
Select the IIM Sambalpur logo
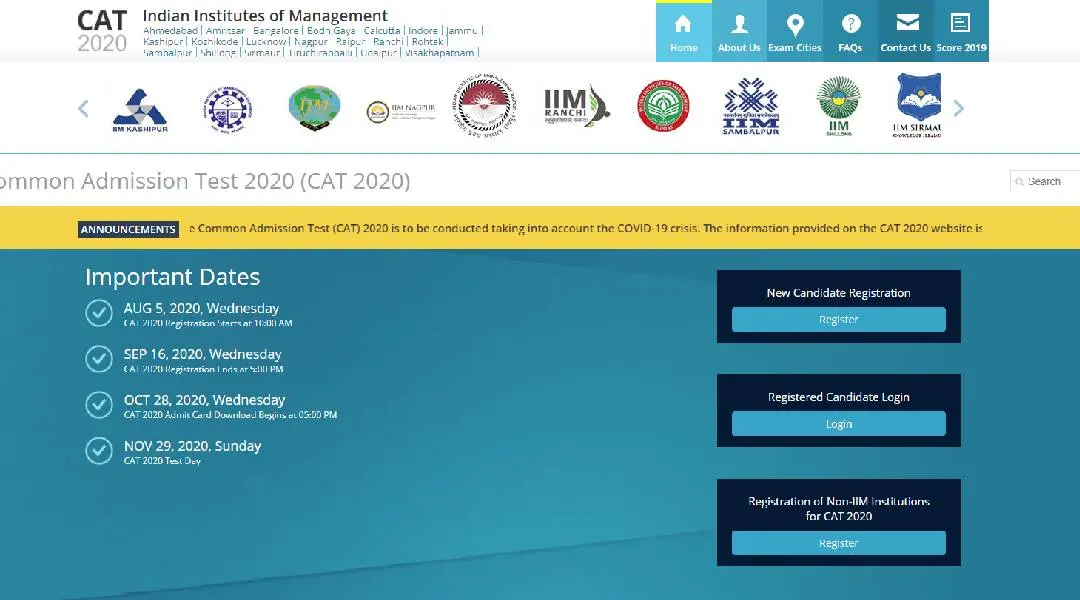click(x=750, y=108)
